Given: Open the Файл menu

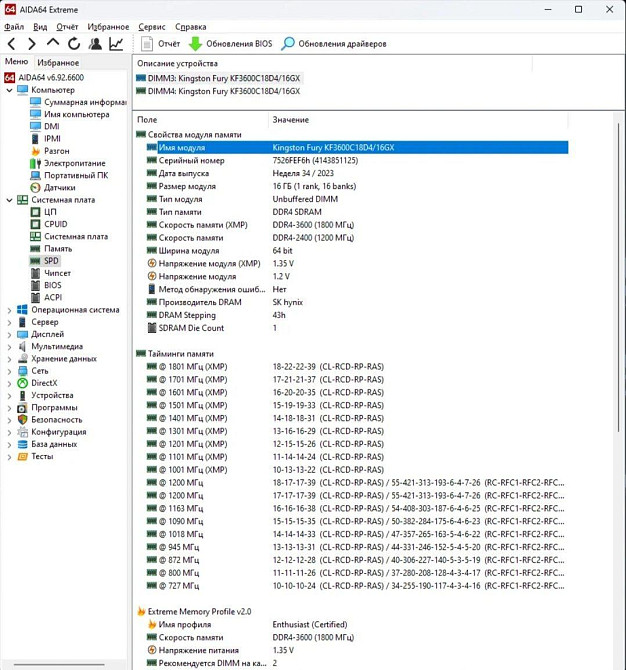Looking at the screenshot, I should [15, 27].
